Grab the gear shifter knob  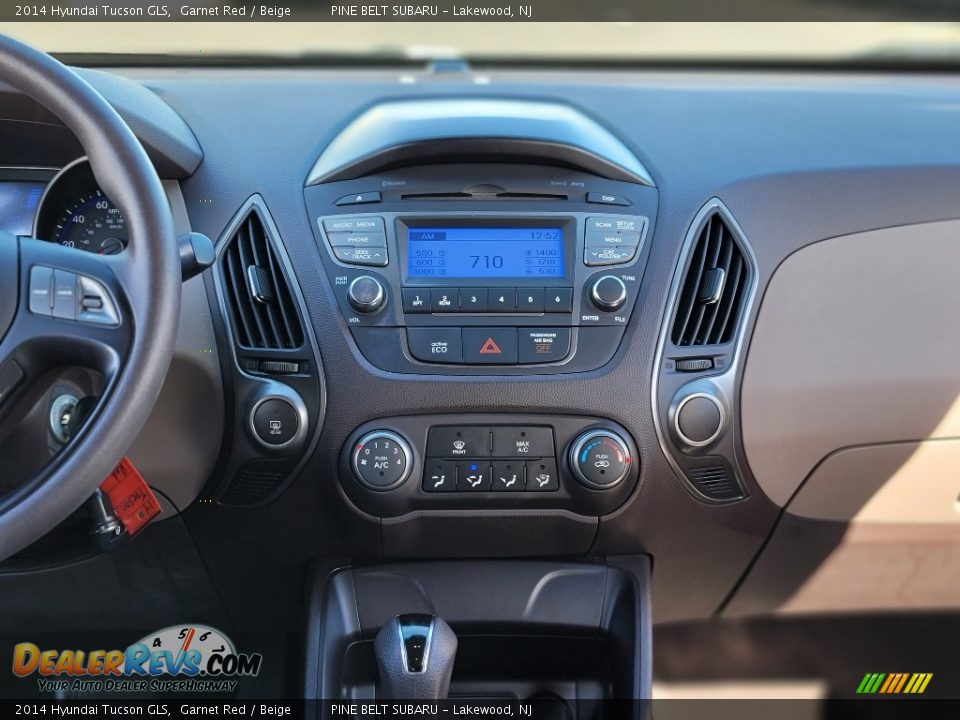[416, 655]
